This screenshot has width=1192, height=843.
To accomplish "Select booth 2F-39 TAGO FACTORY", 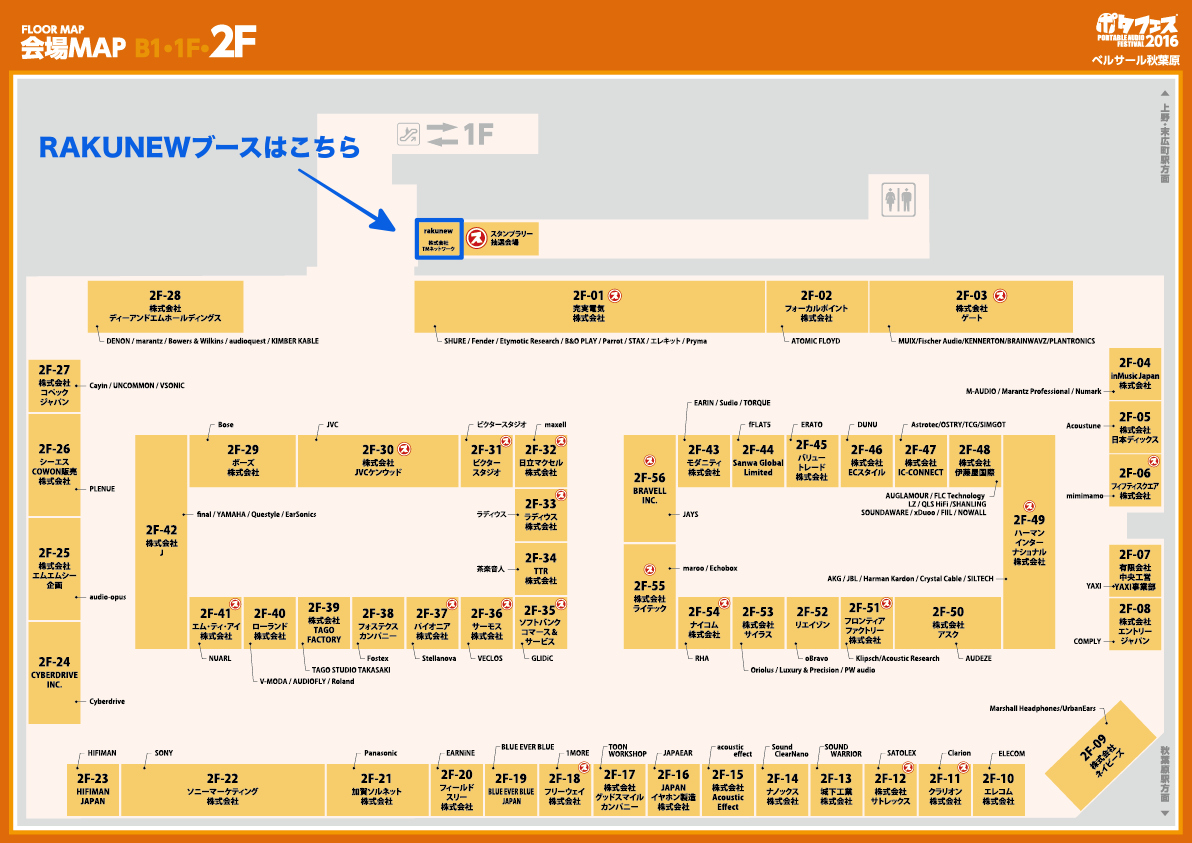I will pos(324,623).
